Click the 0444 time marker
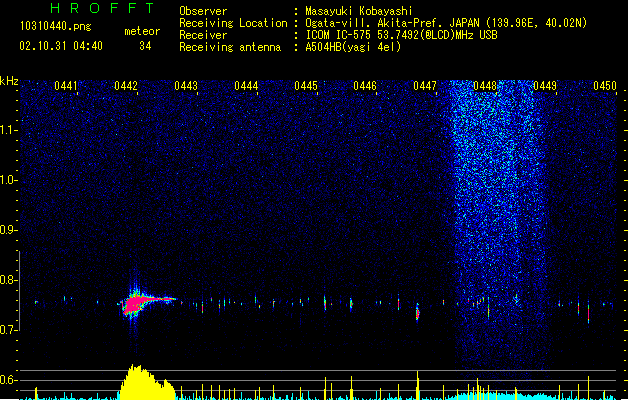The image size is (629, 400). [x=246, y=86]
